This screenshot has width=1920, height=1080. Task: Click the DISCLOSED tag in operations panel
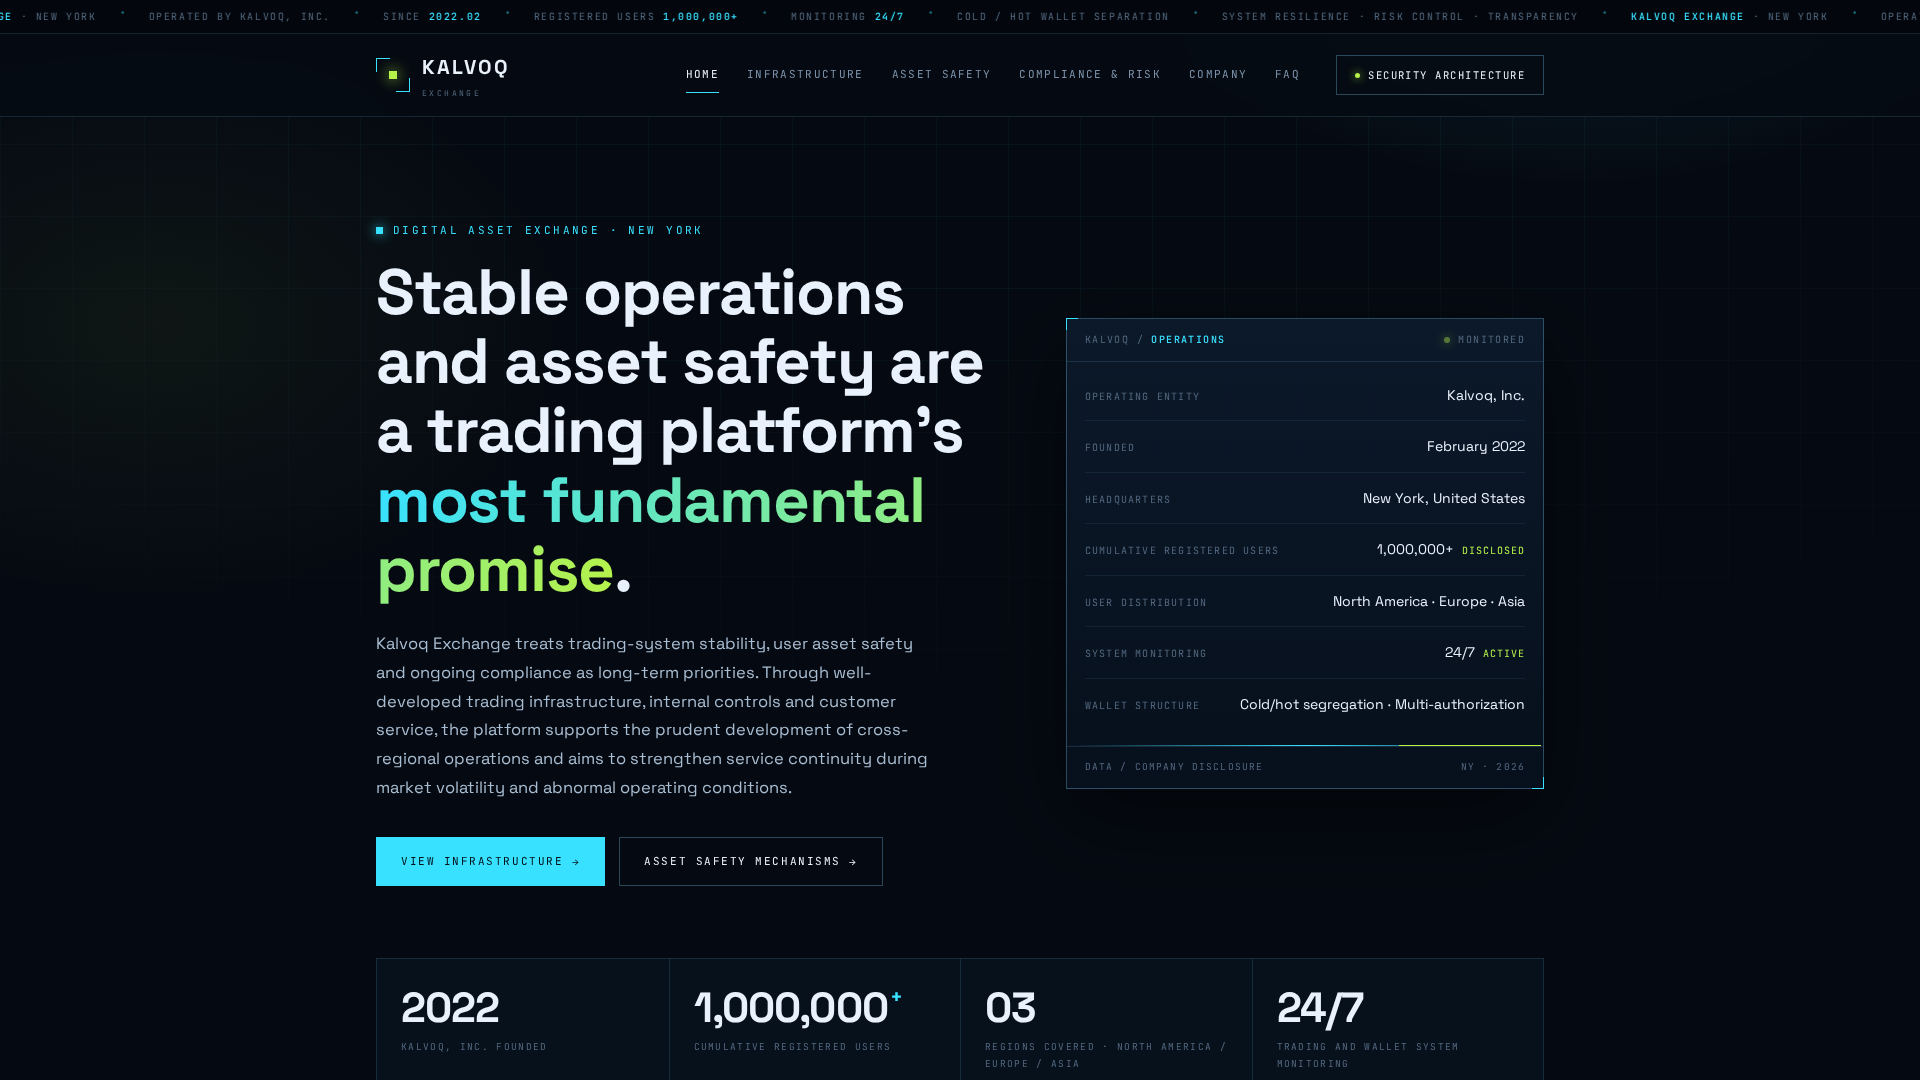point(1493,551)
